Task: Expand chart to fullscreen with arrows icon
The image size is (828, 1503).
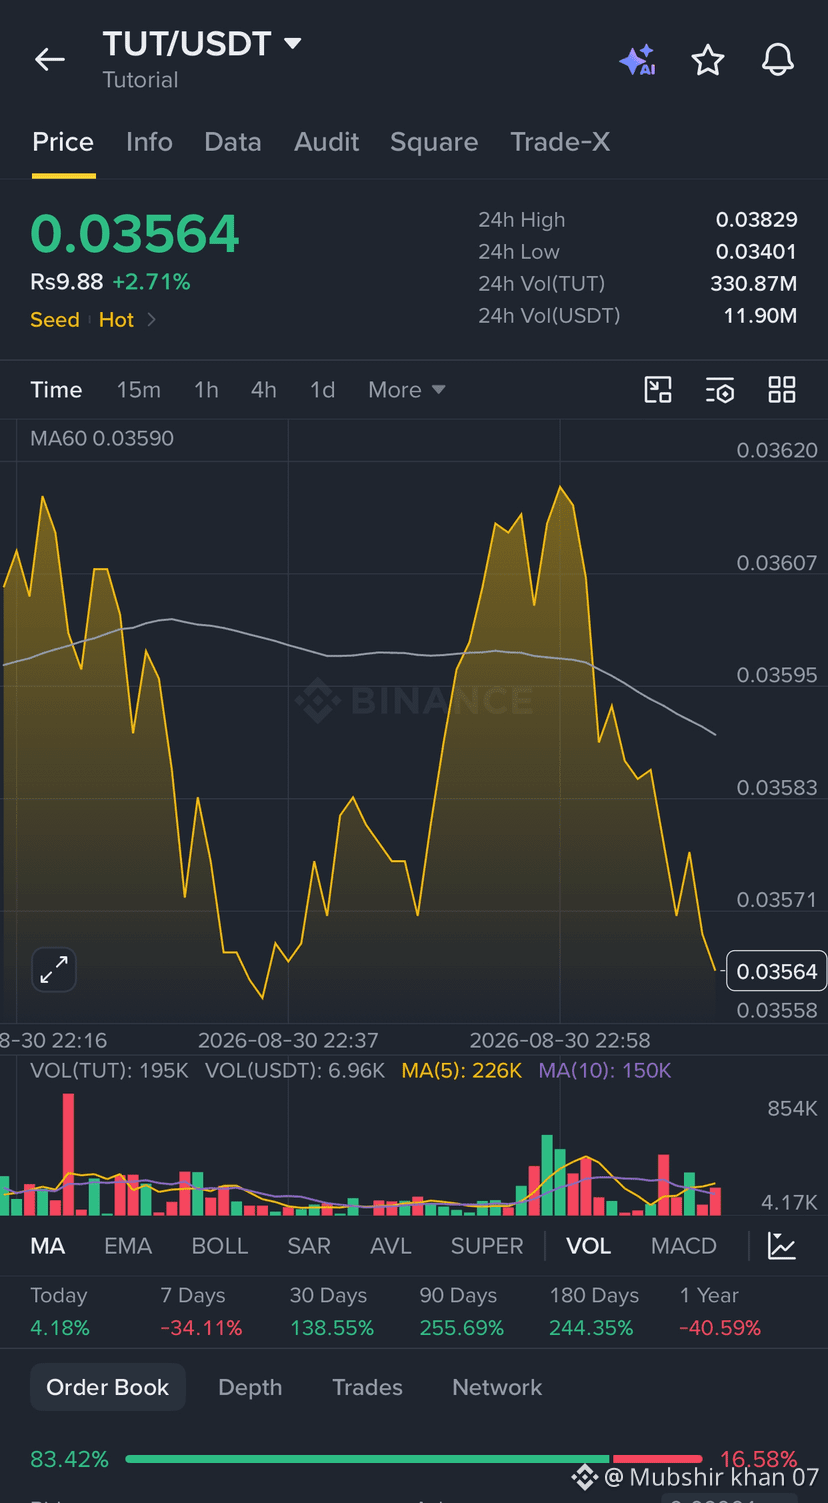Action: tap(54, 970)
